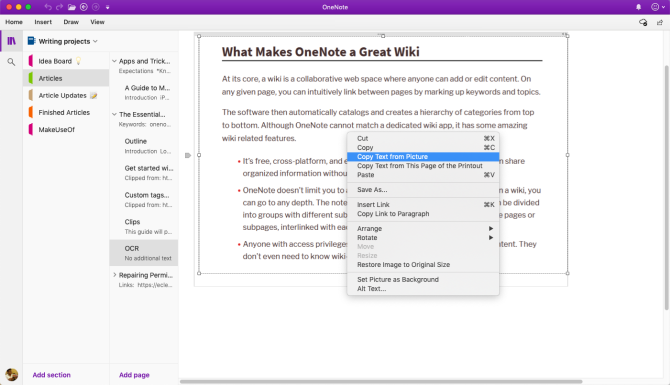The height and width of the screenshot is (385, 670).
Task: Choose Restore Image to Original Size
Action: coord(423,265)
